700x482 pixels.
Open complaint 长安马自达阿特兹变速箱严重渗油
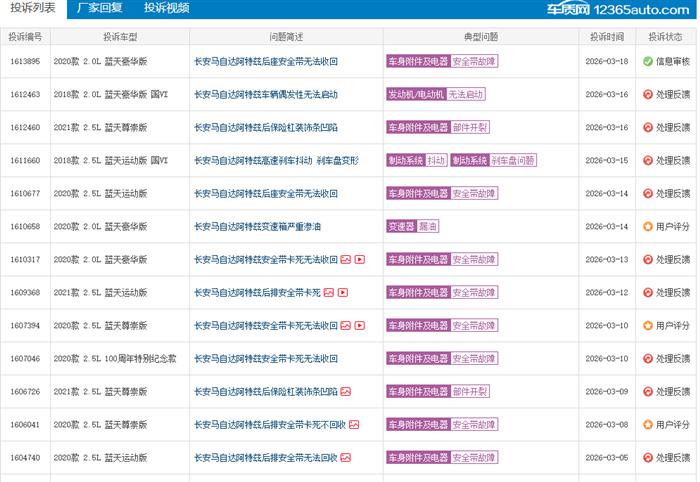coord(257,227)
